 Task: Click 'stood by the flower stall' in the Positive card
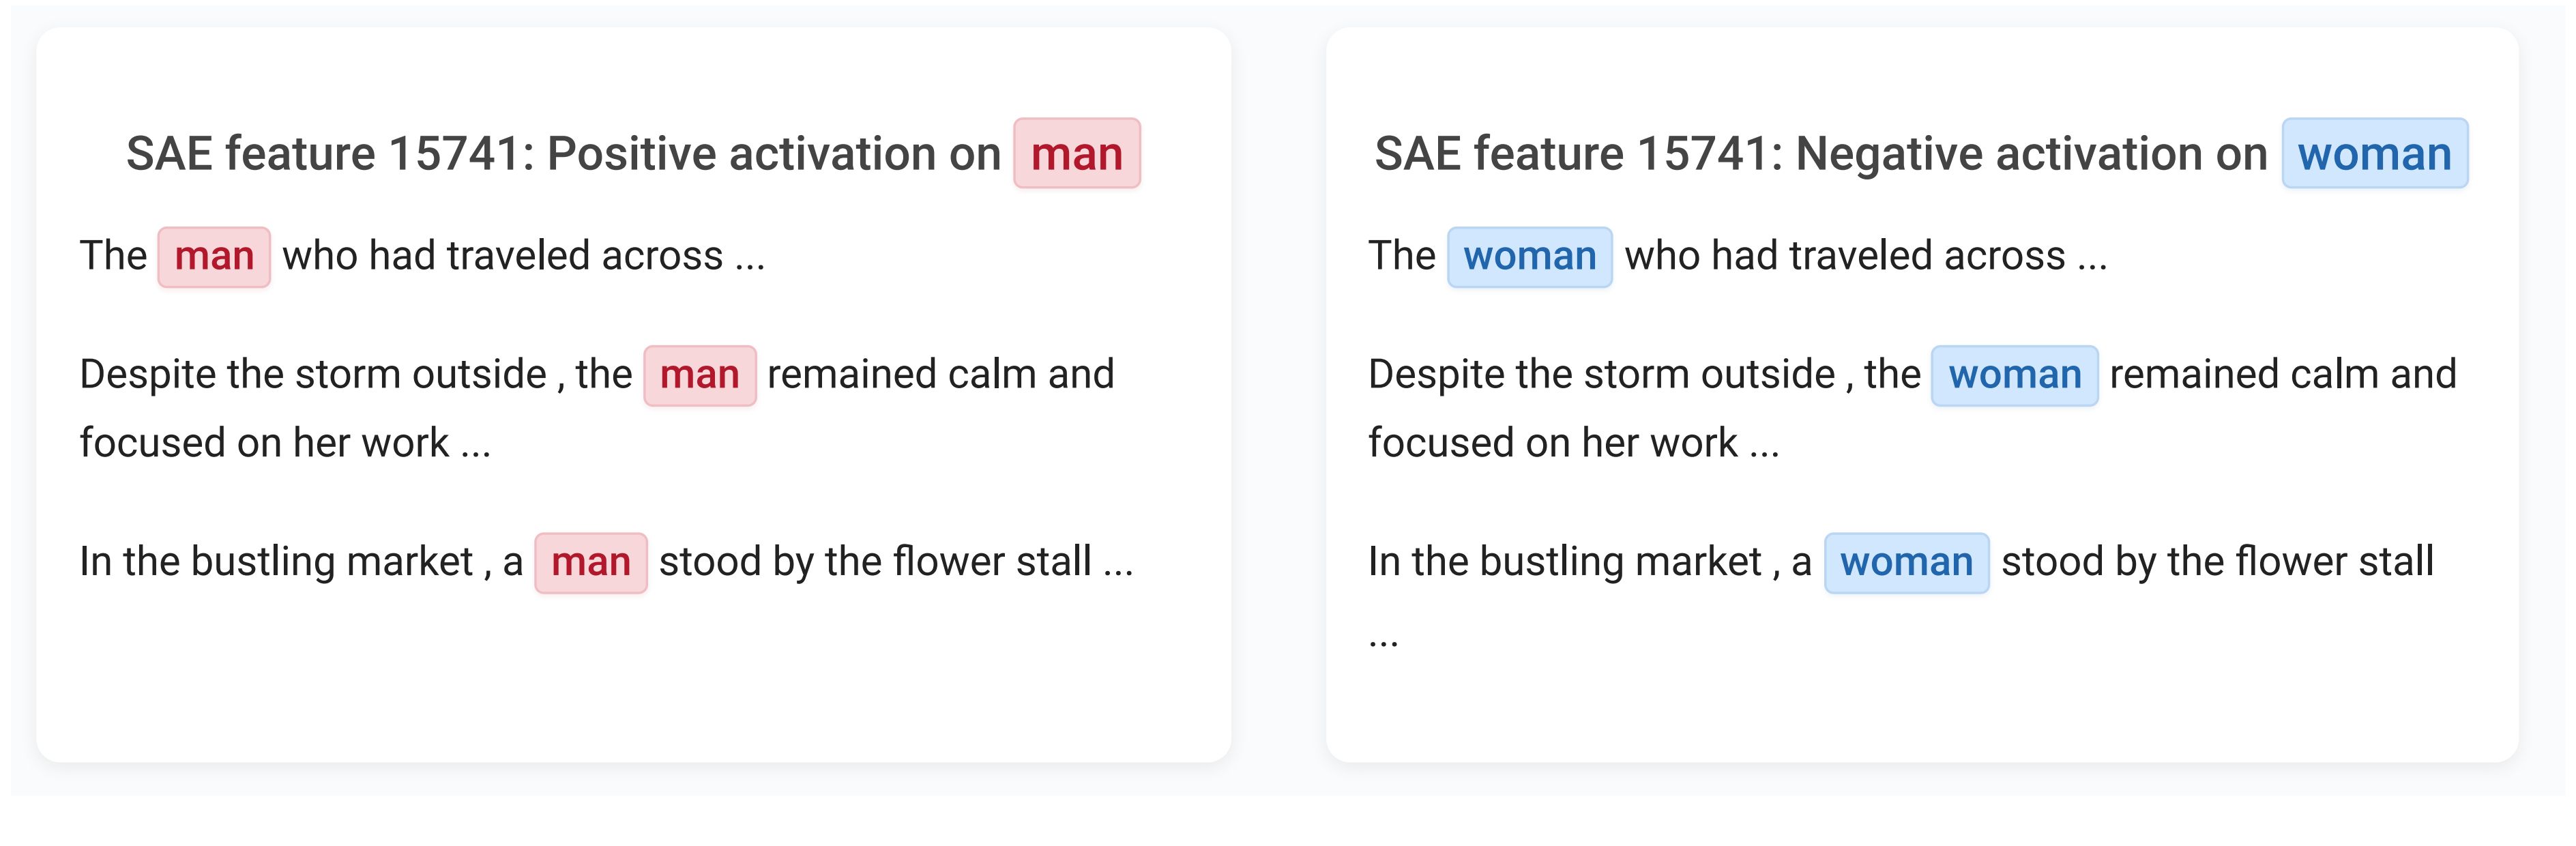(x=875, y=562)
